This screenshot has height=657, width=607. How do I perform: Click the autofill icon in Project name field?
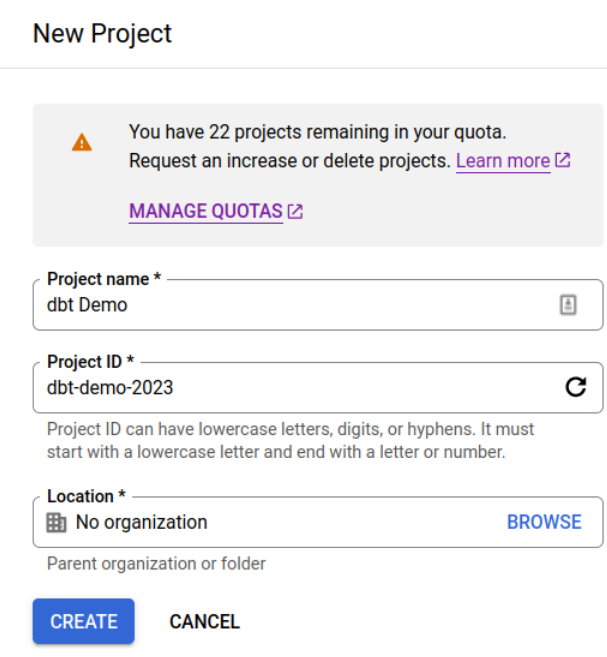click(568, 306)
